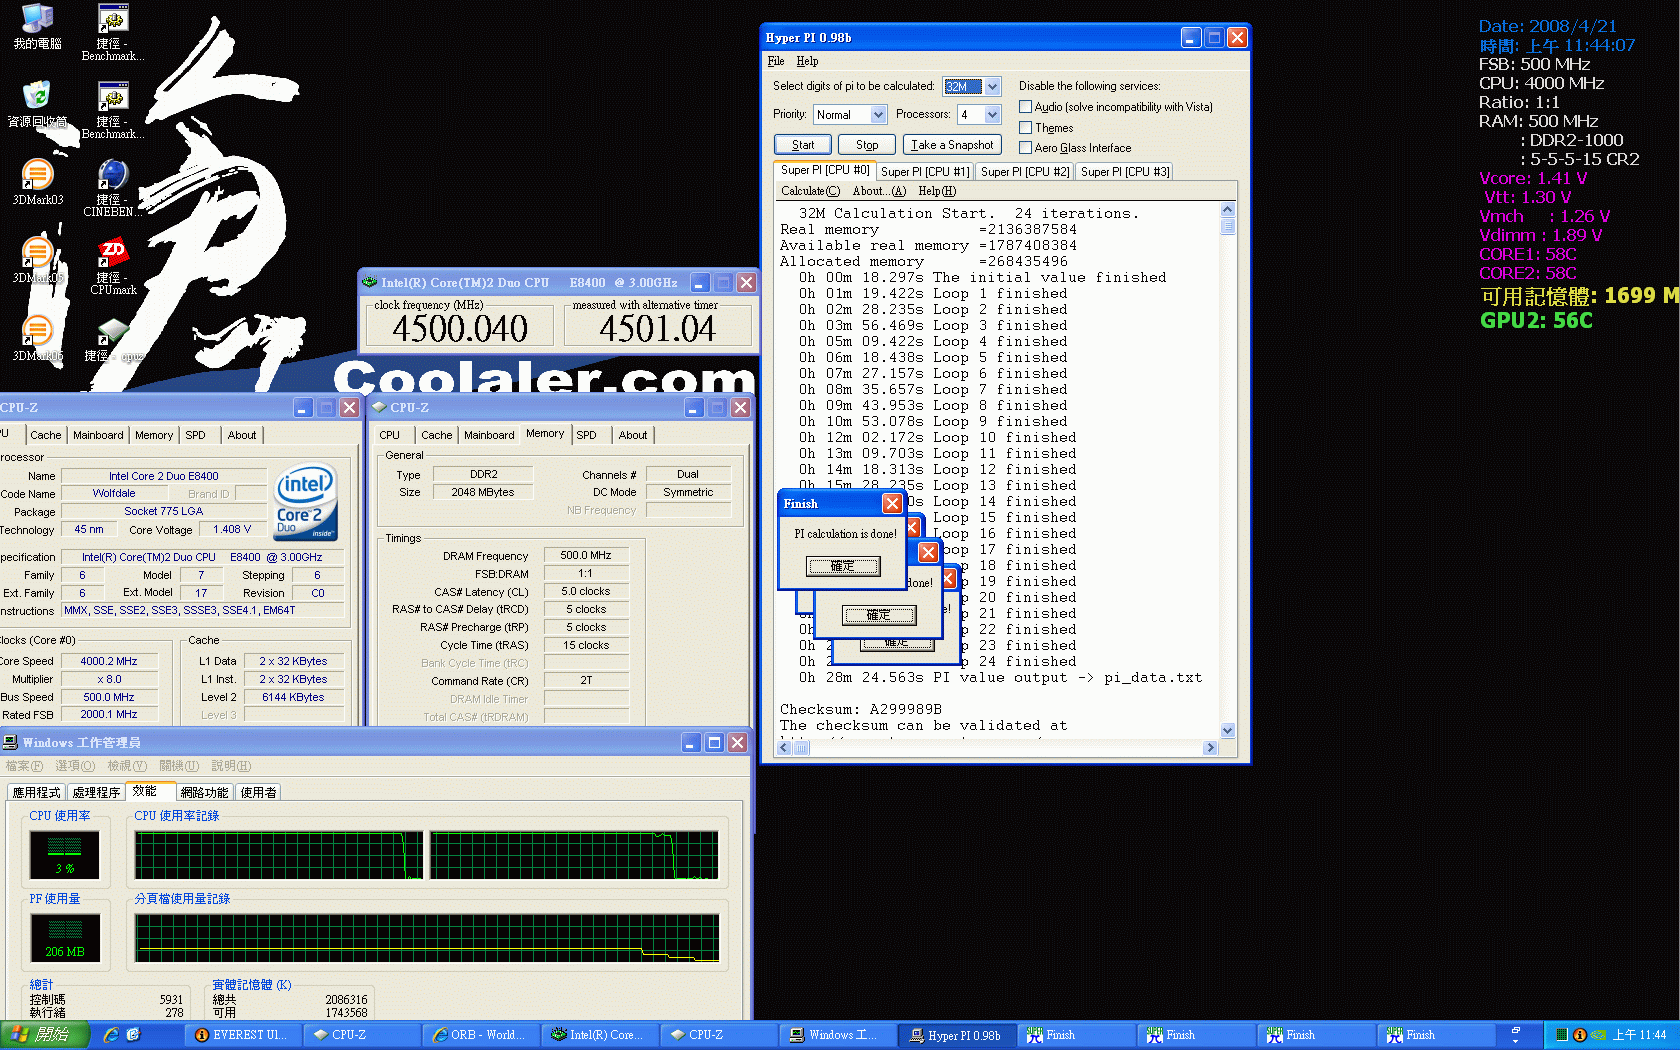
Task: Enable the Themes checkbox in Hyper PI
Action: [1025, 127]
